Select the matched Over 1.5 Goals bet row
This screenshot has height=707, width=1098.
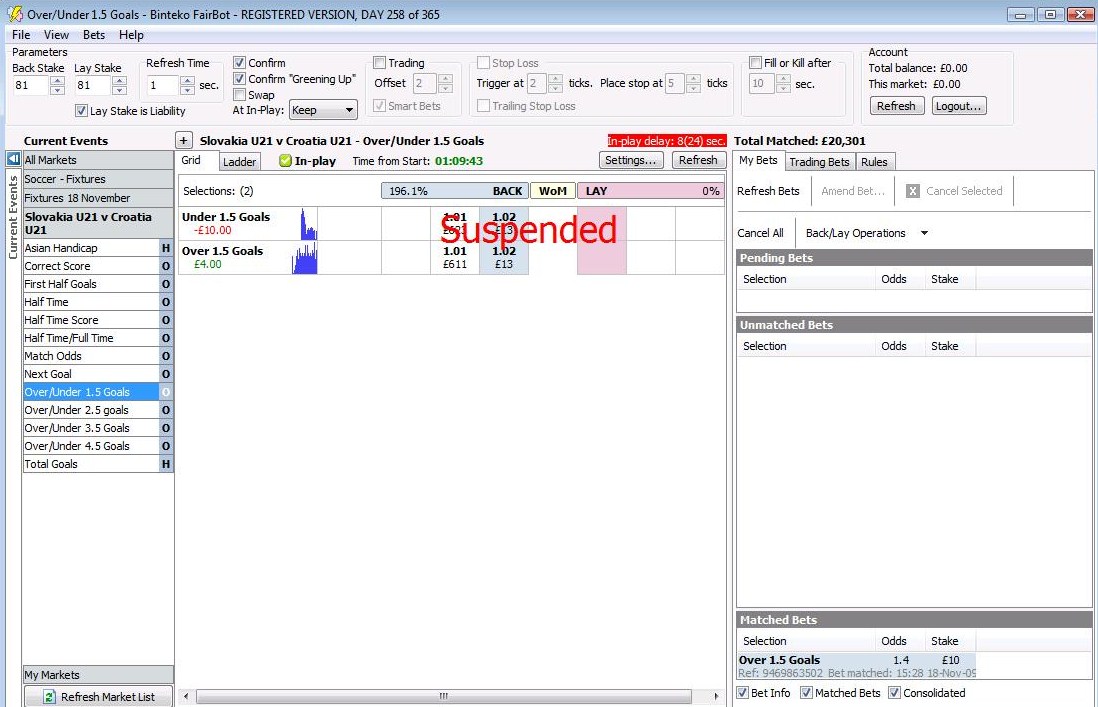856,666
